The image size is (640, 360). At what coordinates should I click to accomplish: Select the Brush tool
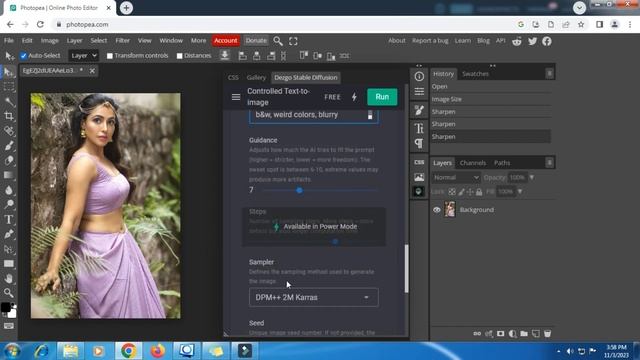click(x=9, y=146)
